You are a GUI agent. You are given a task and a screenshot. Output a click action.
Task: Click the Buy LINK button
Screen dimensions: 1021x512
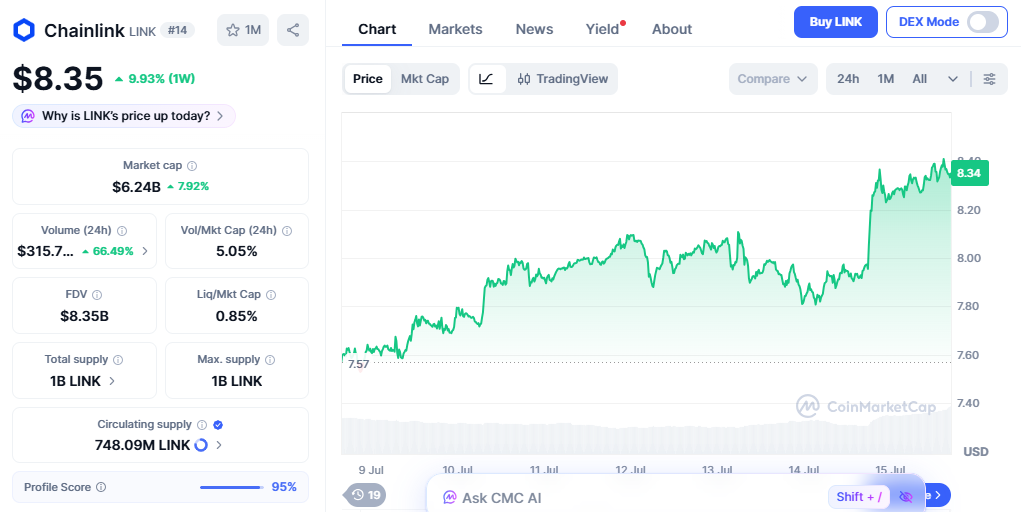[835, 21]
